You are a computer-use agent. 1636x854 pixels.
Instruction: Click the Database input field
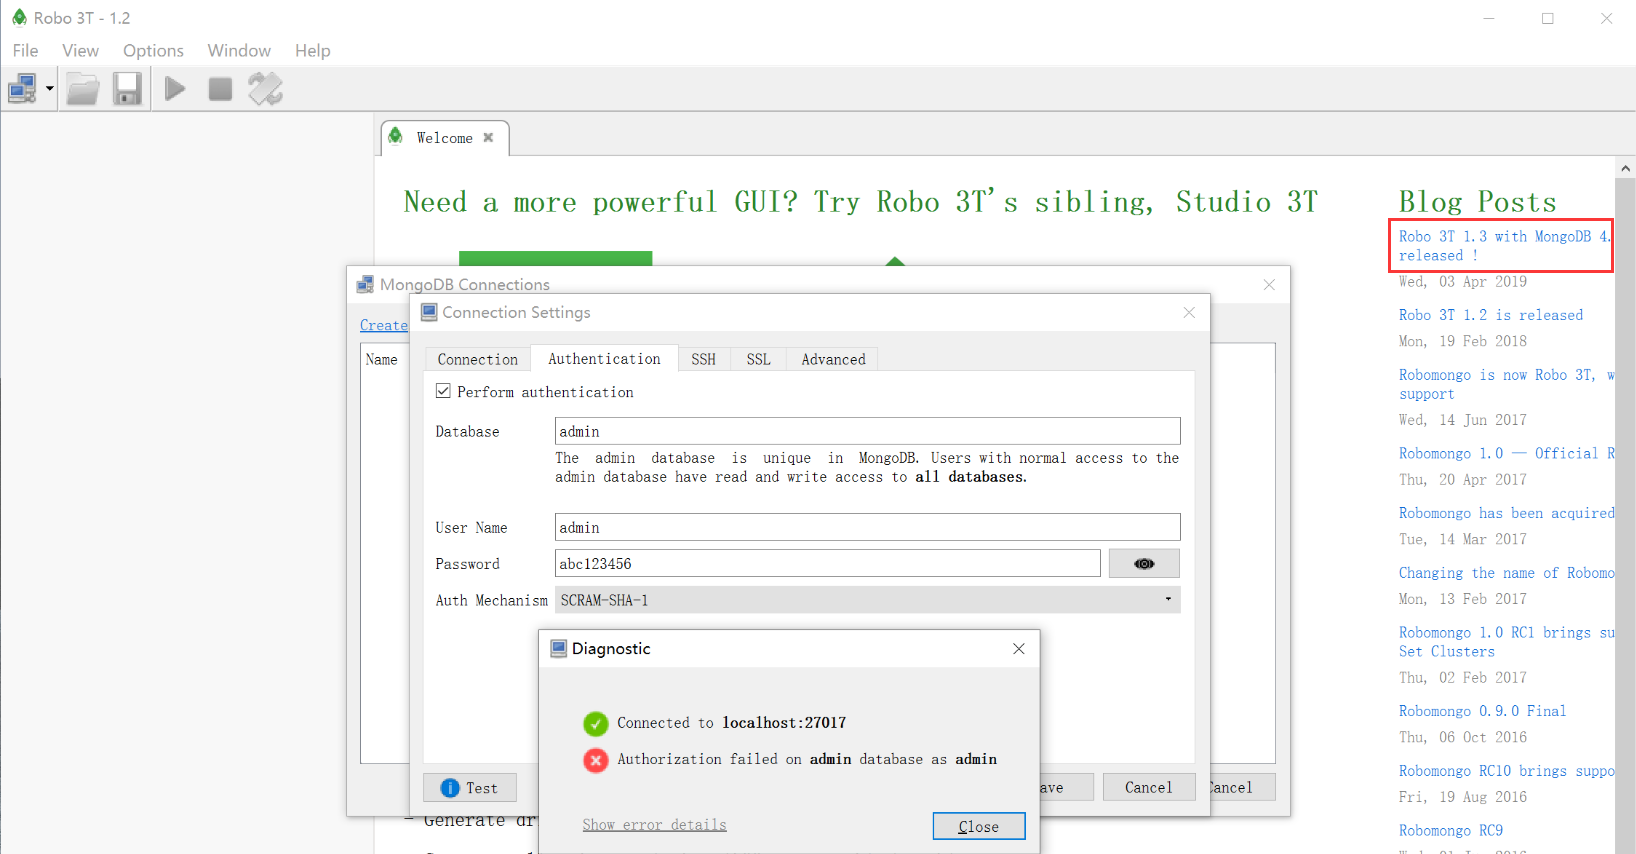coord(867,431)
